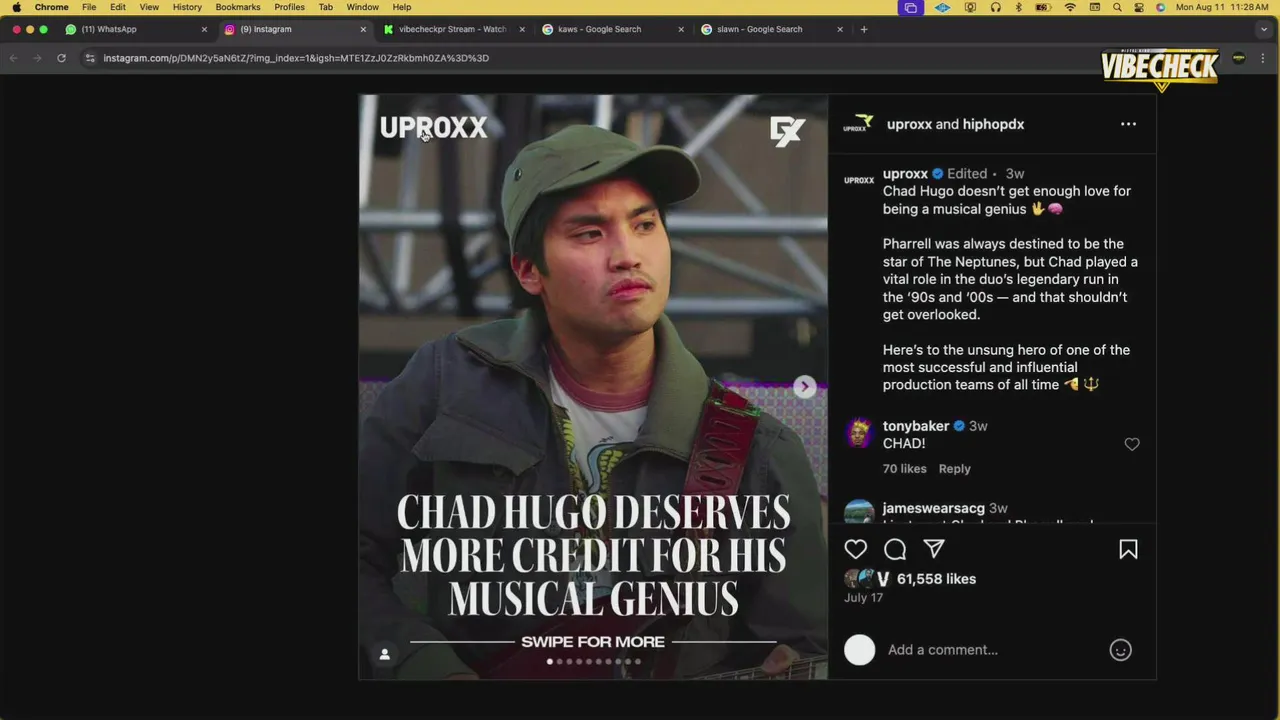Open a new browser tab
Screen dimensions: 1280x720
tap(864, 29)
